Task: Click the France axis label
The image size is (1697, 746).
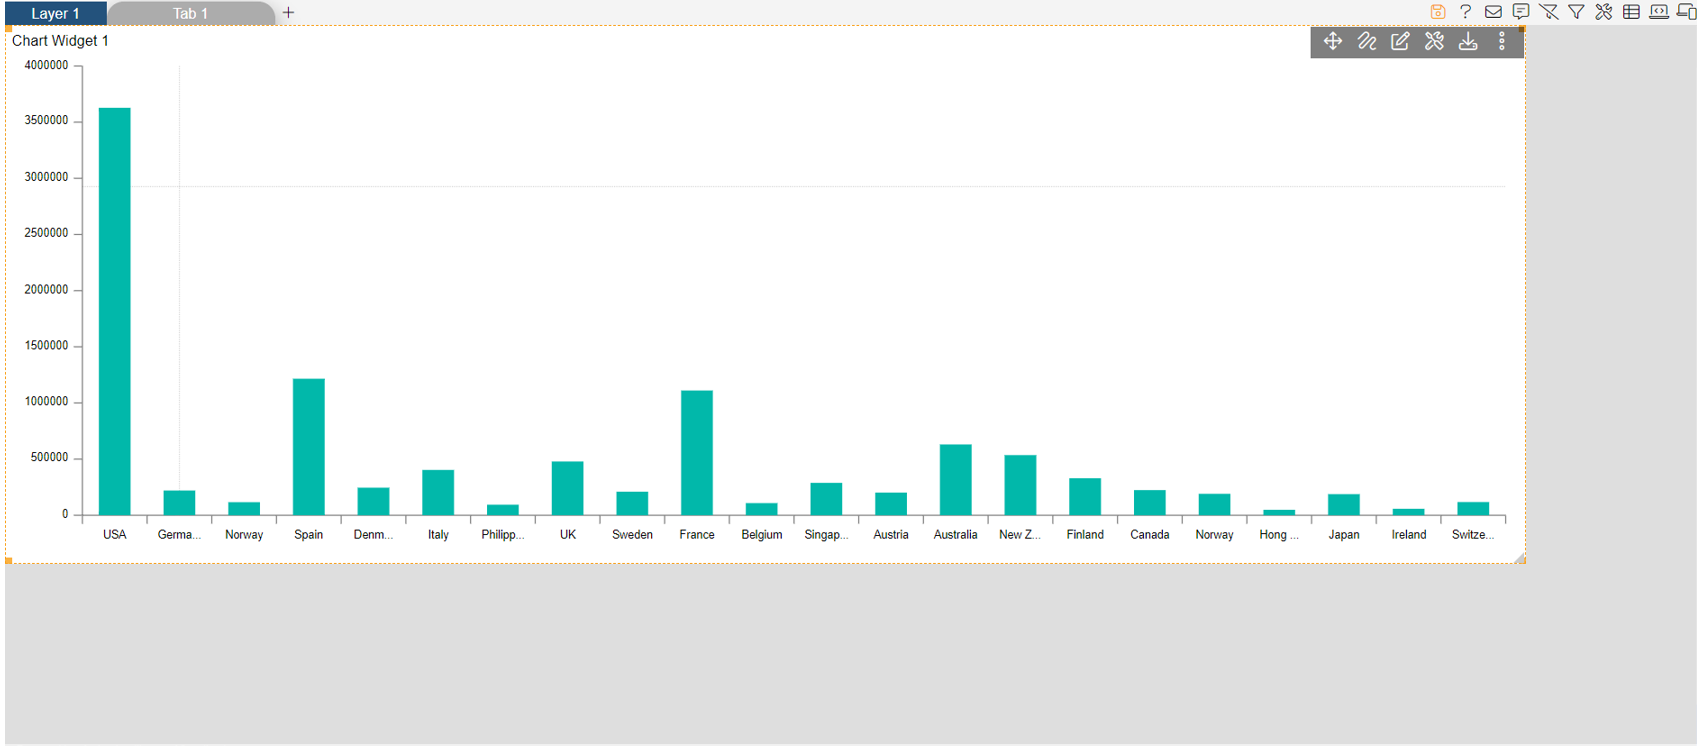Action: pos(697,535)
